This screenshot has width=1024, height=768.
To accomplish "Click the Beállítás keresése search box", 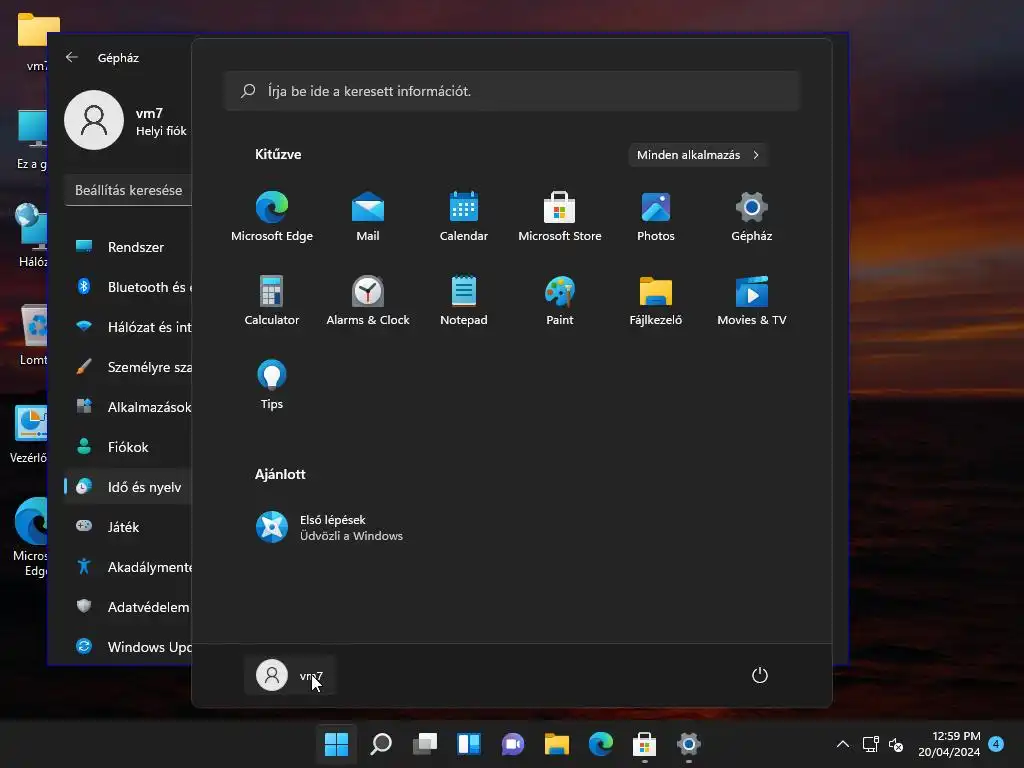I will tap(128, 190).
